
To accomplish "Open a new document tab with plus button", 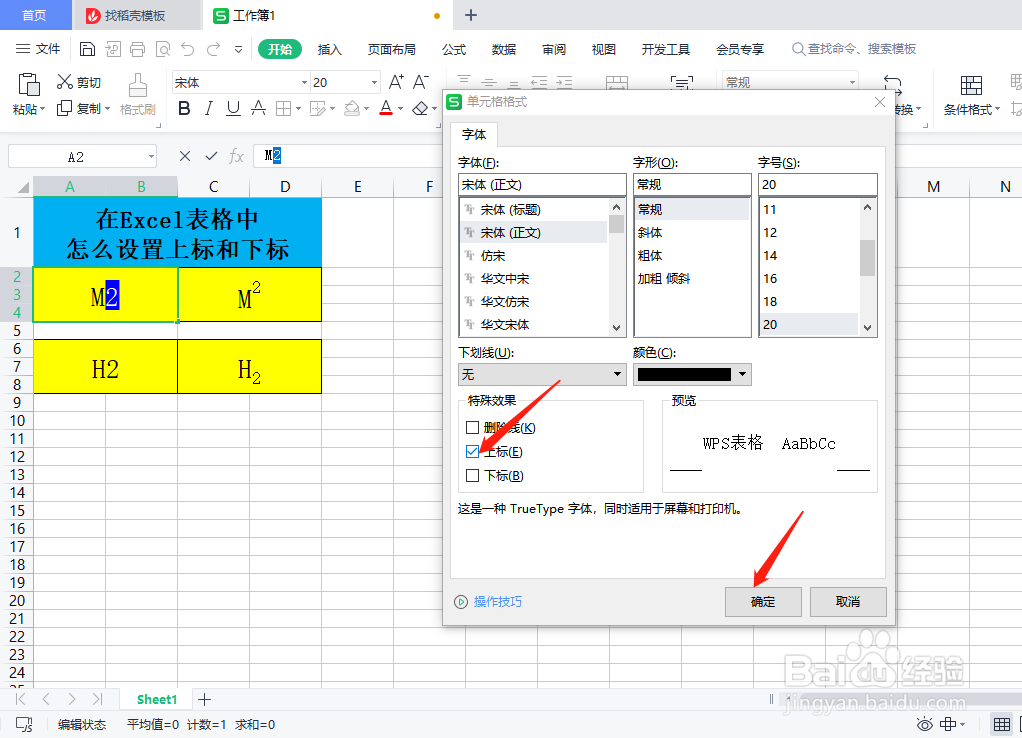I will point(471,15).
